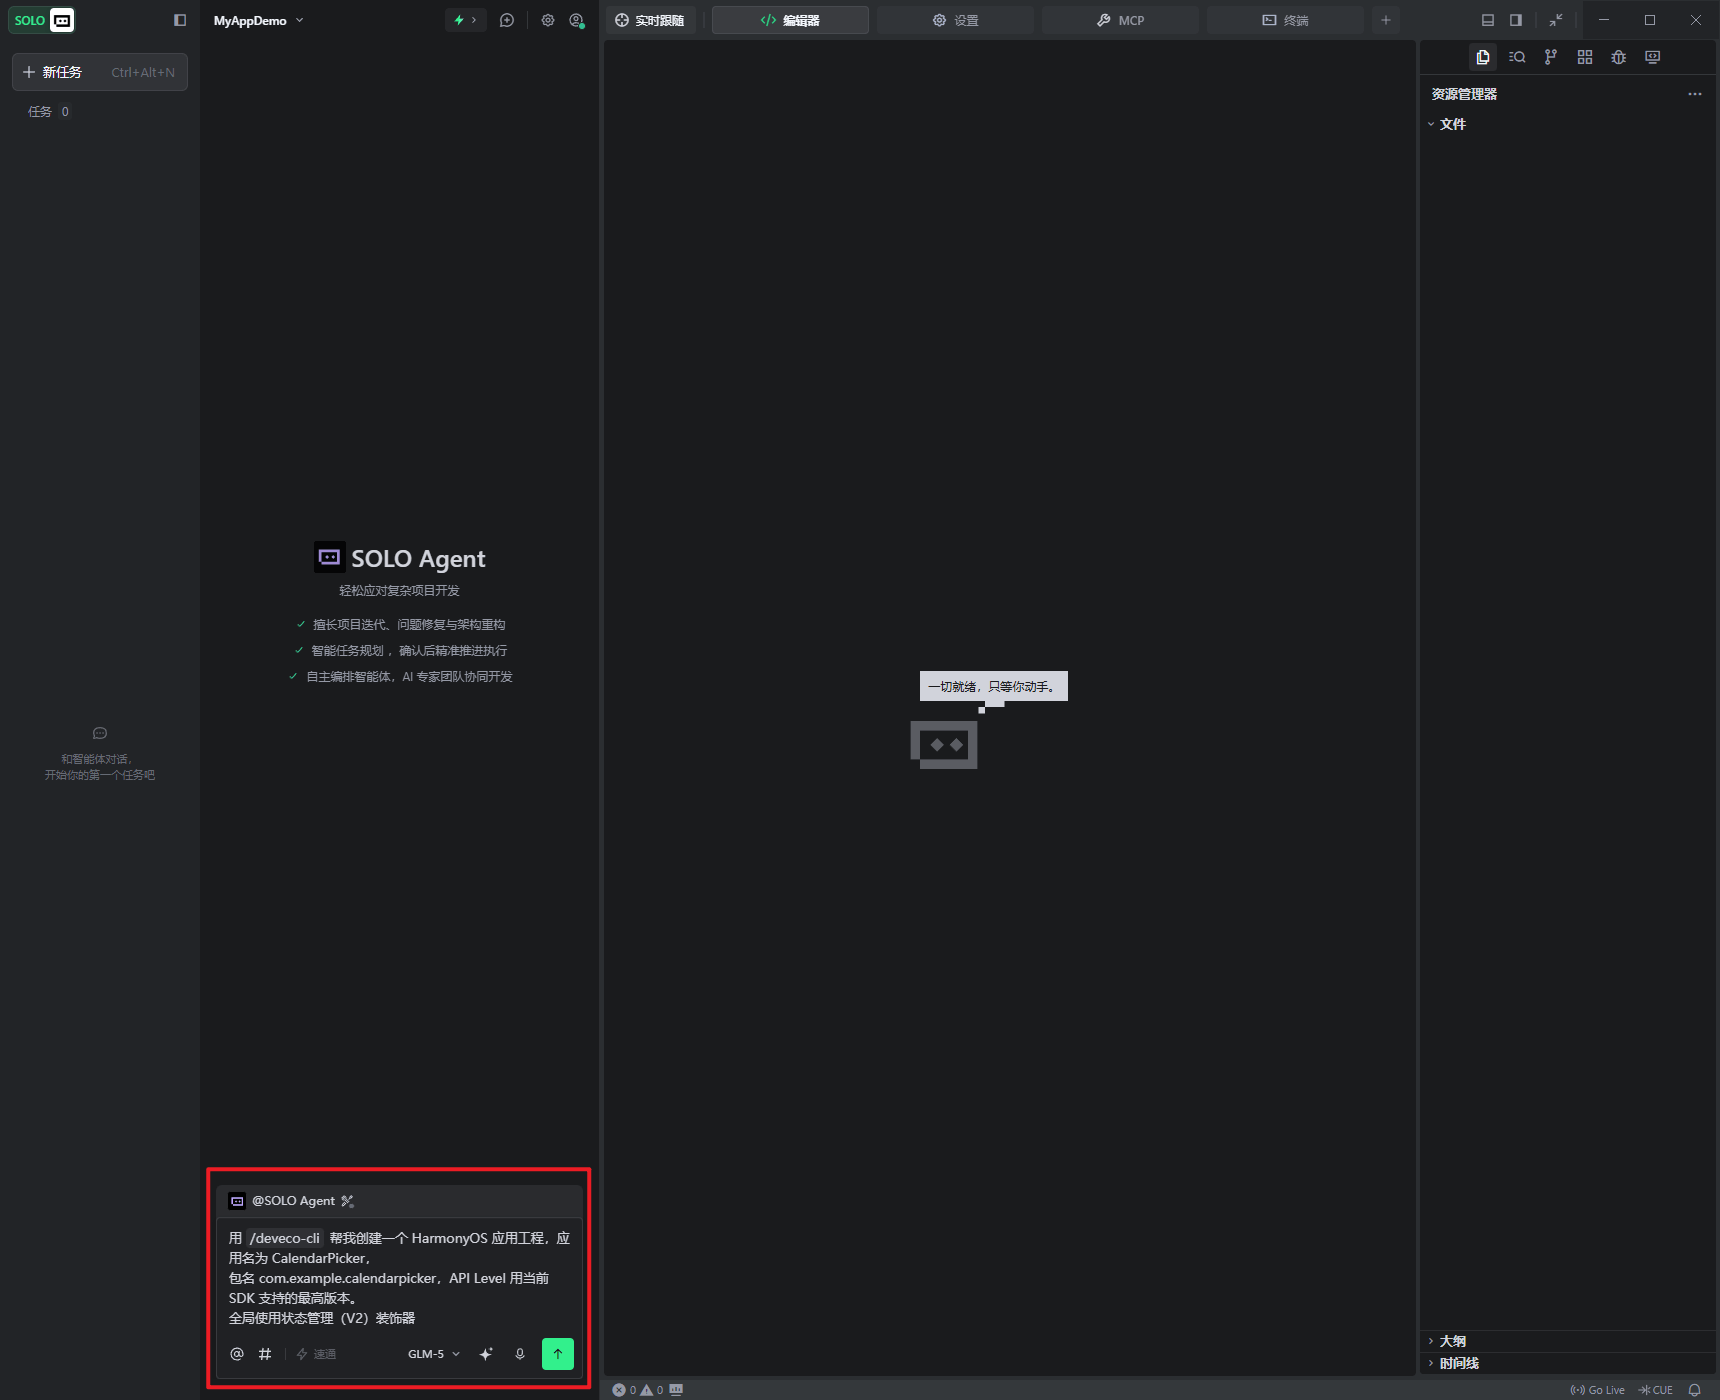Open the 资源管理器 more actions ellipsis
1720x1400 pixels.
tap(1695, 94)
